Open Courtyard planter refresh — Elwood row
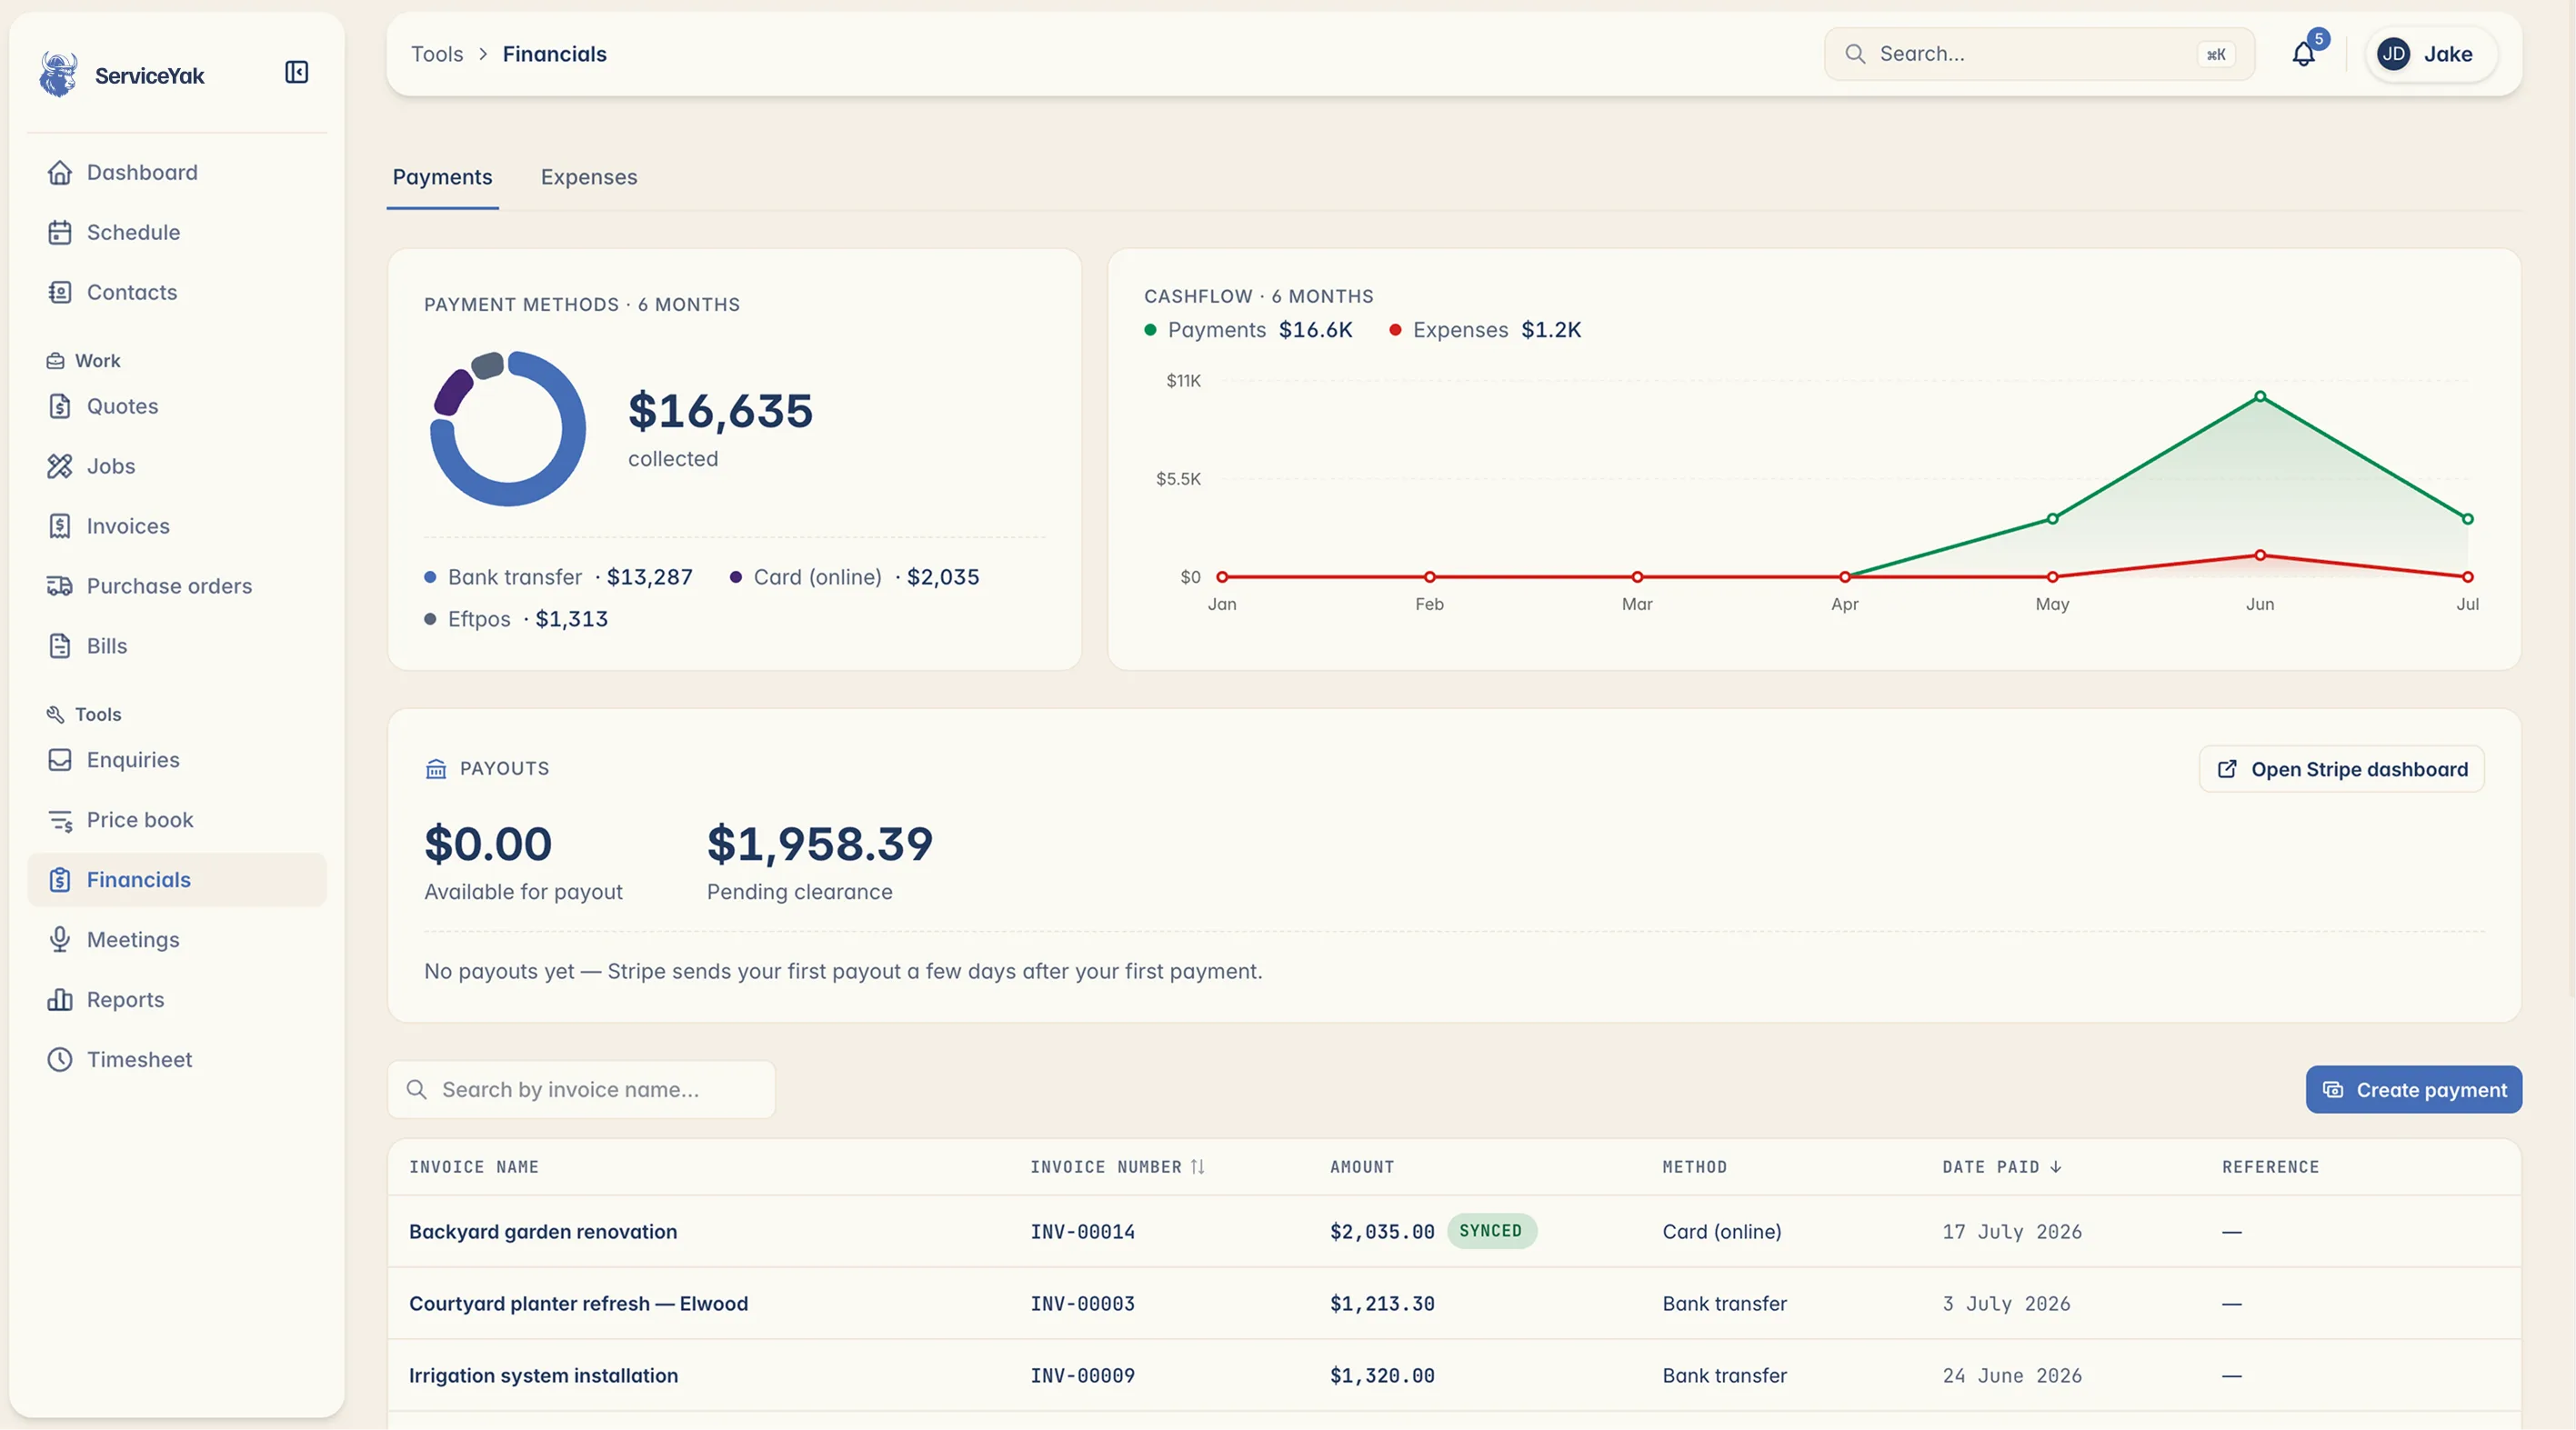This screenshot has height=1430, width=2576. 1454,1304
